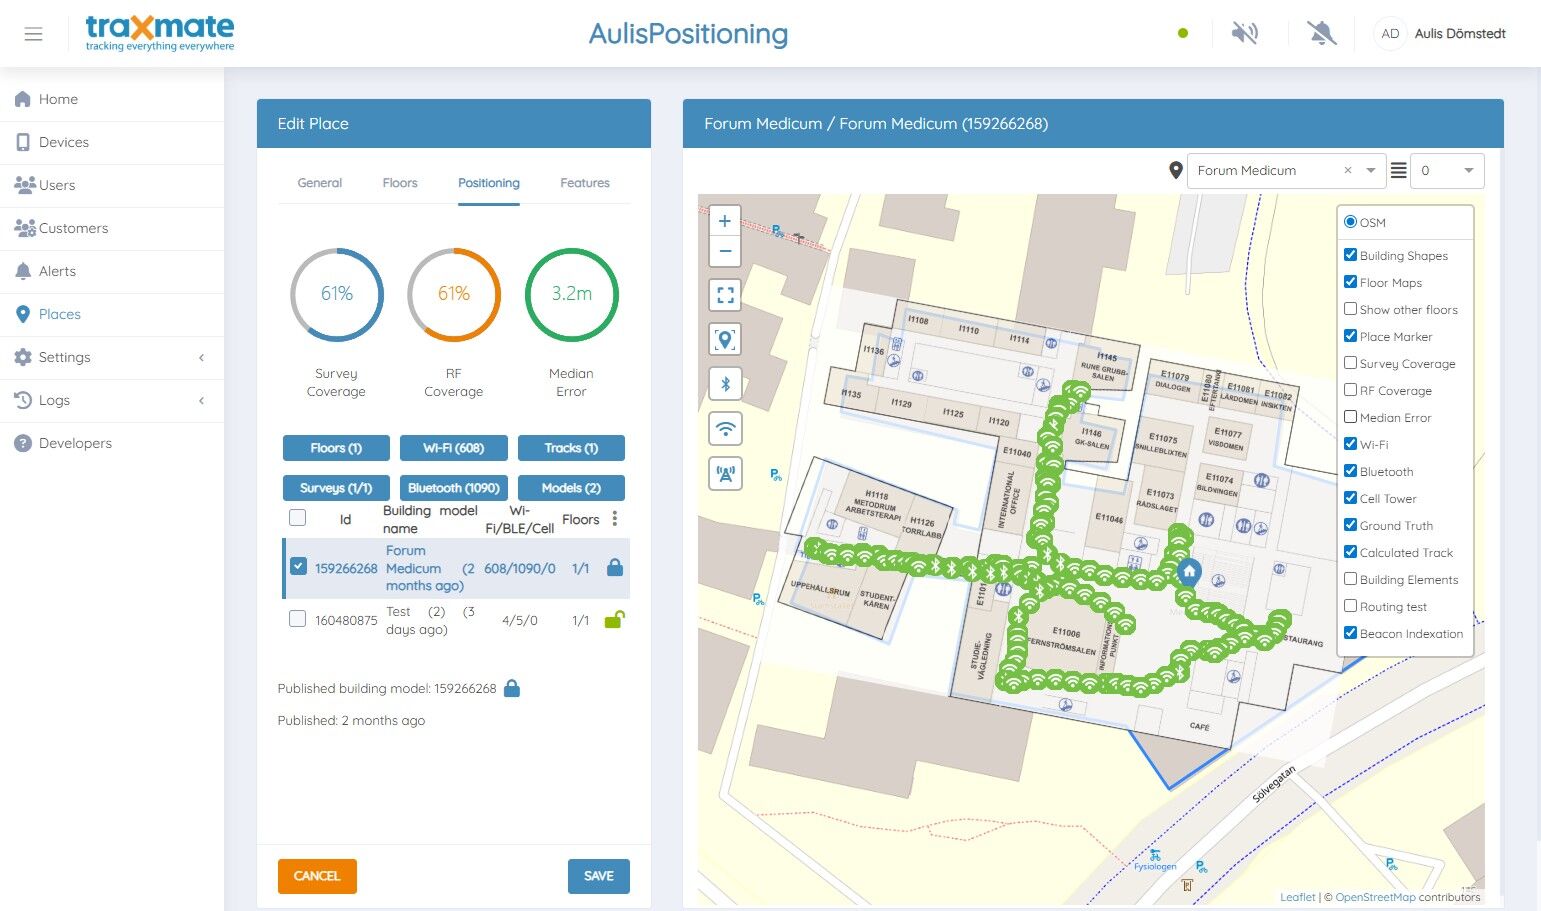Toggle the Cell Tower layer
1541x911 pixels.
(1351, 498)
